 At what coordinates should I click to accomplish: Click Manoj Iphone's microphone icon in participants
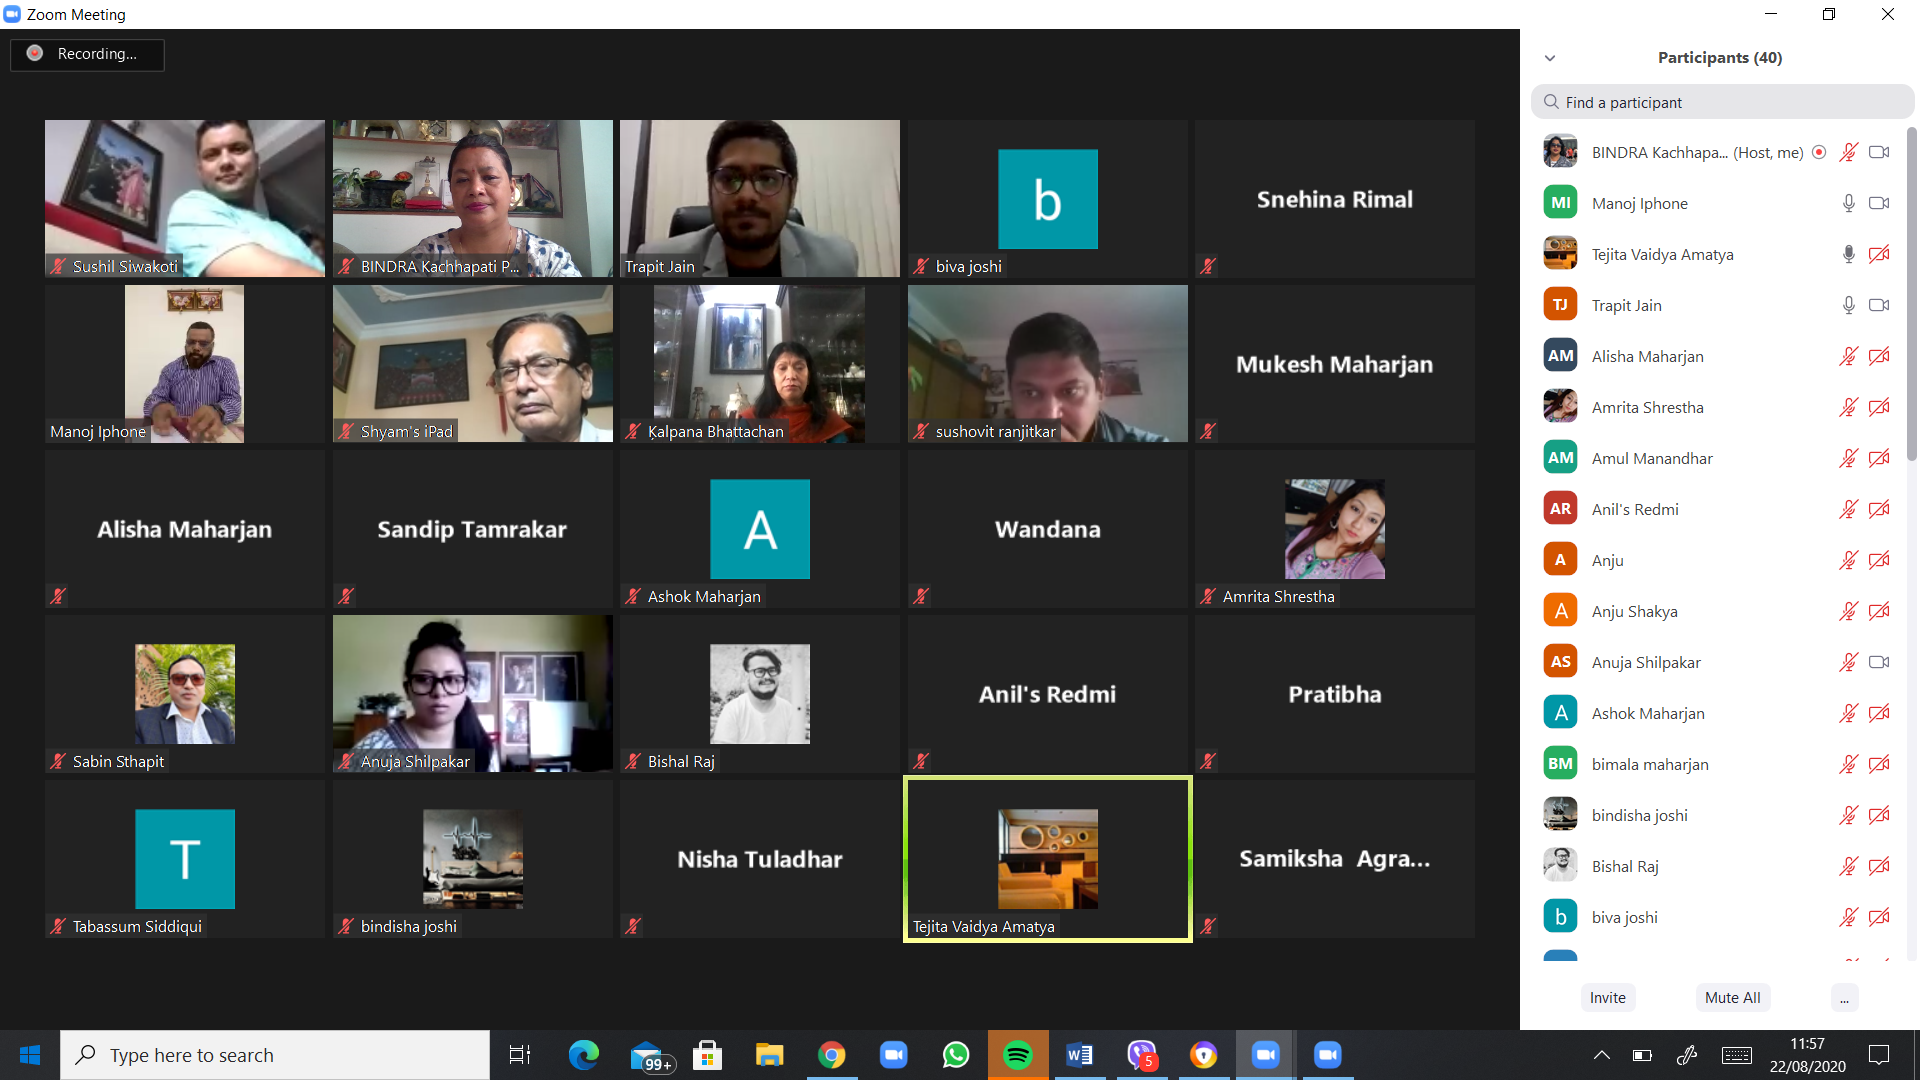click(x=1848, y=203)
